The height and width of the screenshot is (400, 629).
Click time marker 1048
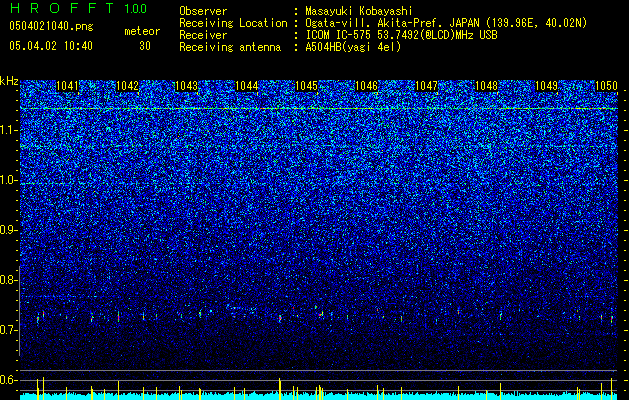[486, 86]
